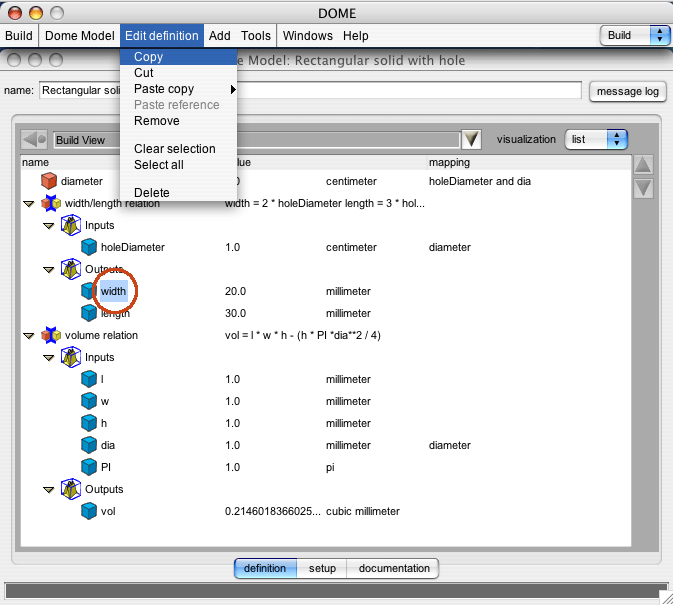
Task: Click the model name input field
Action: [x=310, y=91]
